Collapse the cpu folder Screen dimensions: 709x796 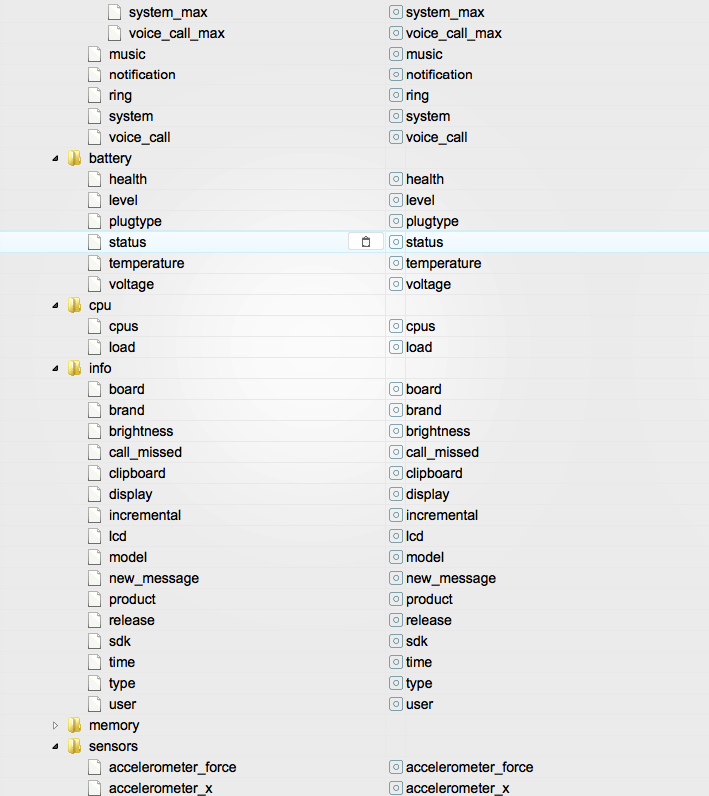pyautogui.click(x=55, y=306)
